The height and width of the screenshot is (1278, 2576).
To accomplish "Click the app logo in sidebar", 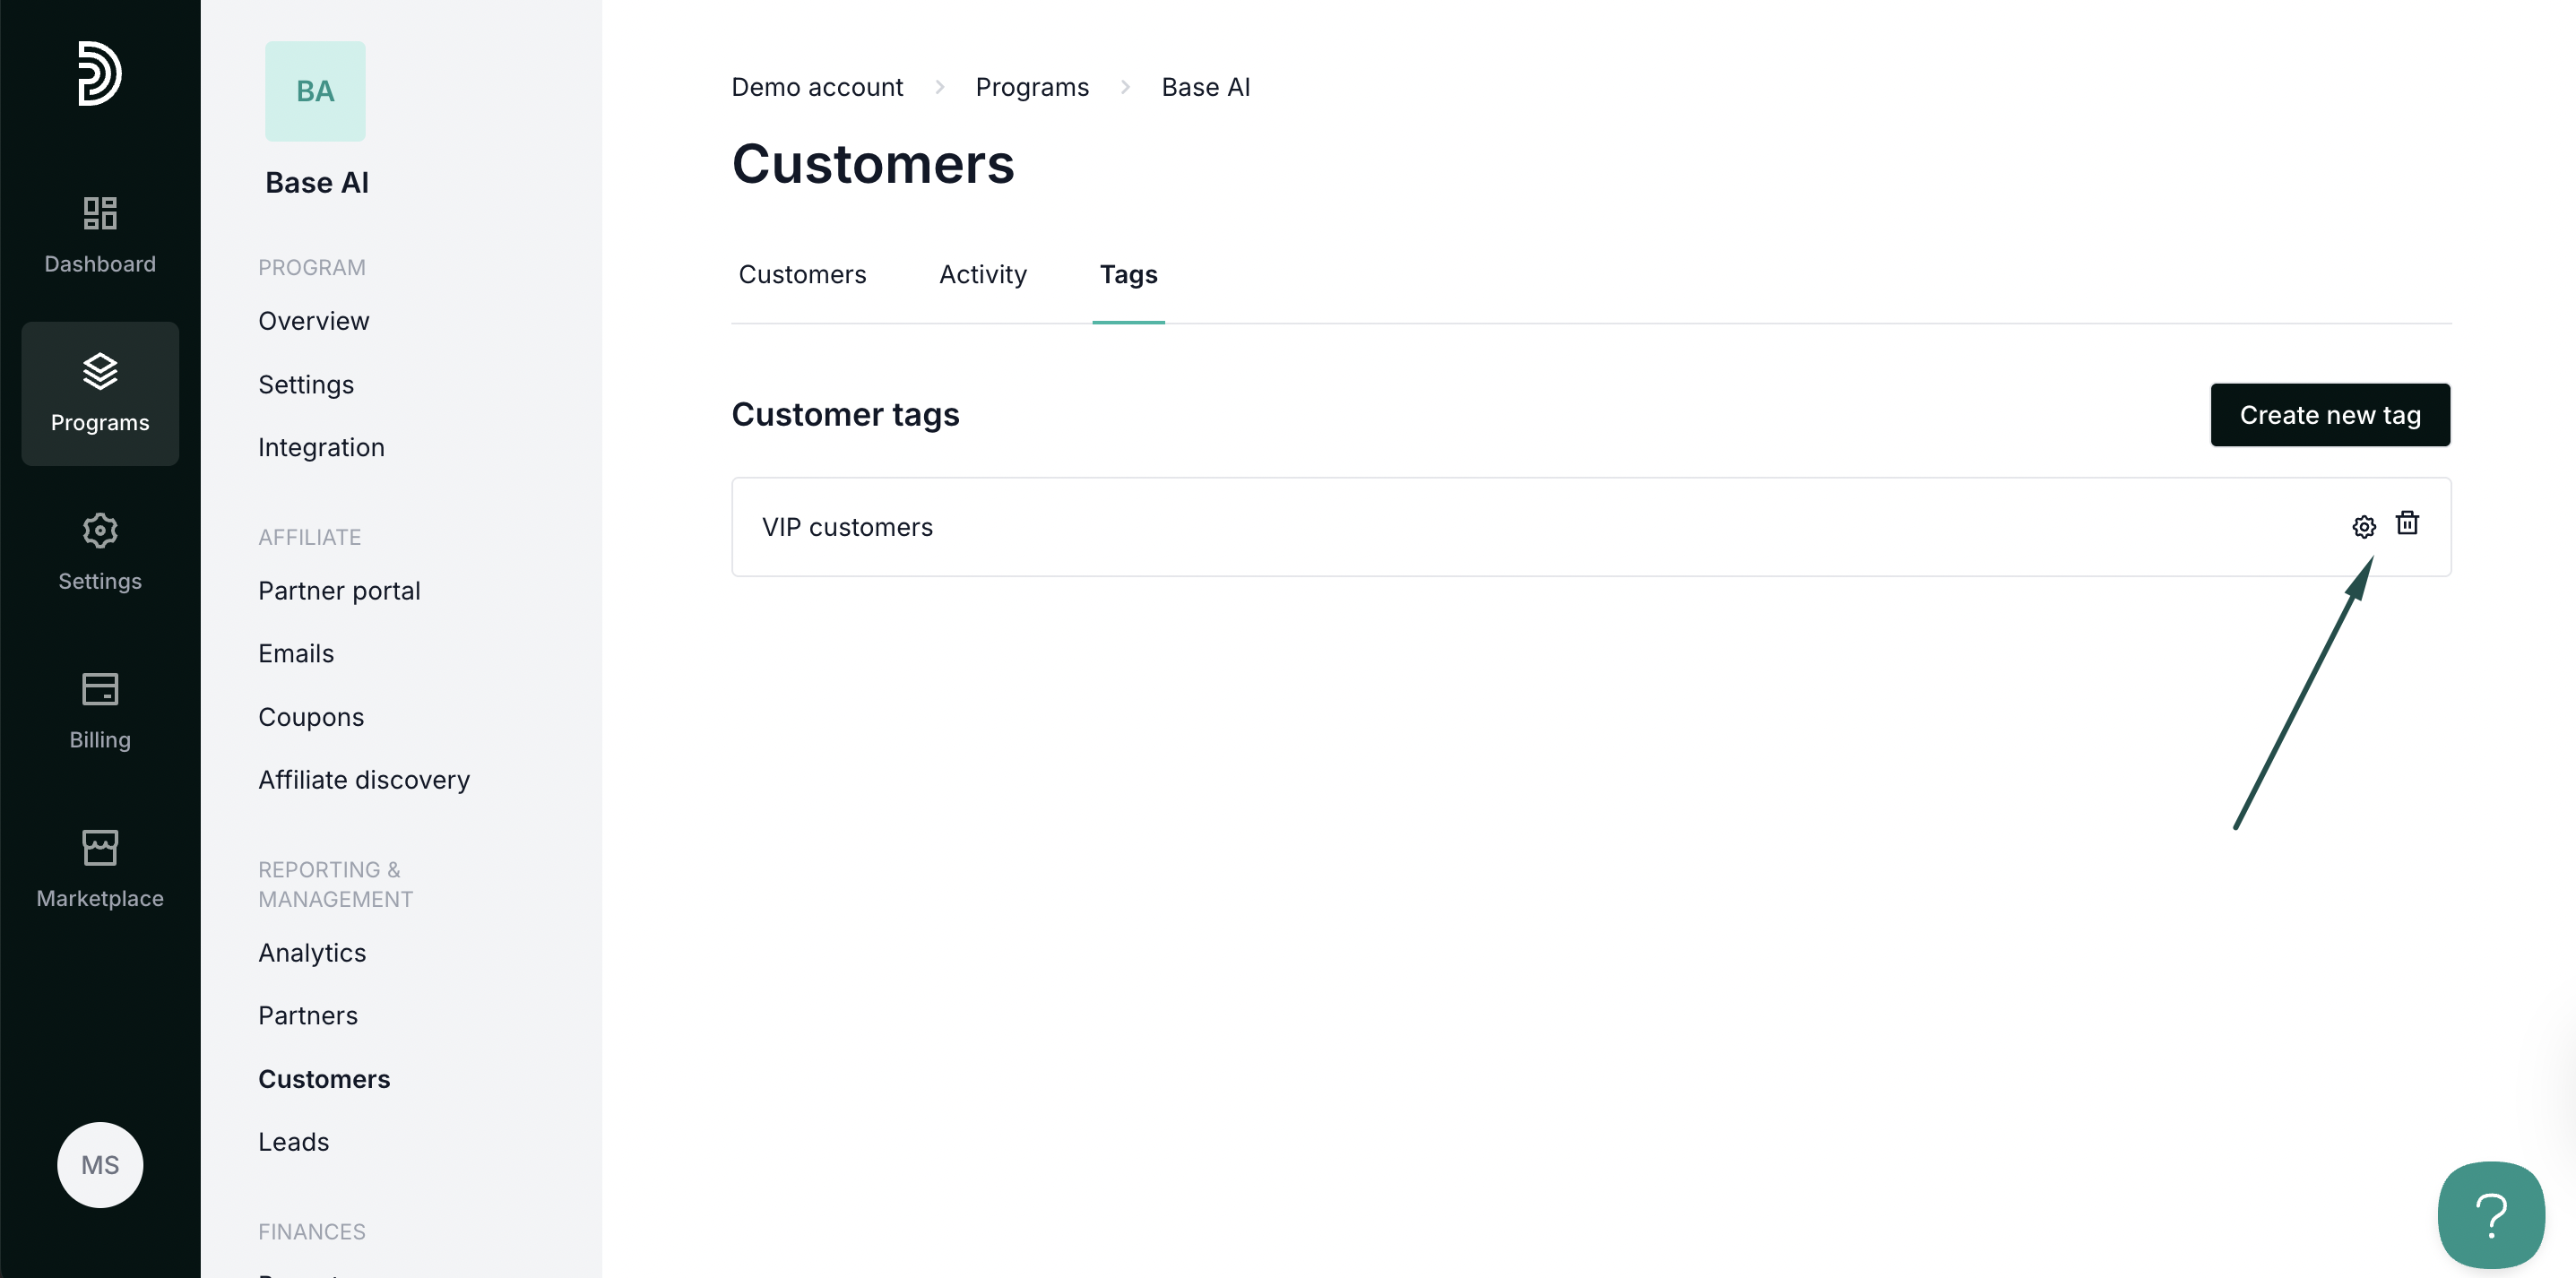I will tap(99, 73).
